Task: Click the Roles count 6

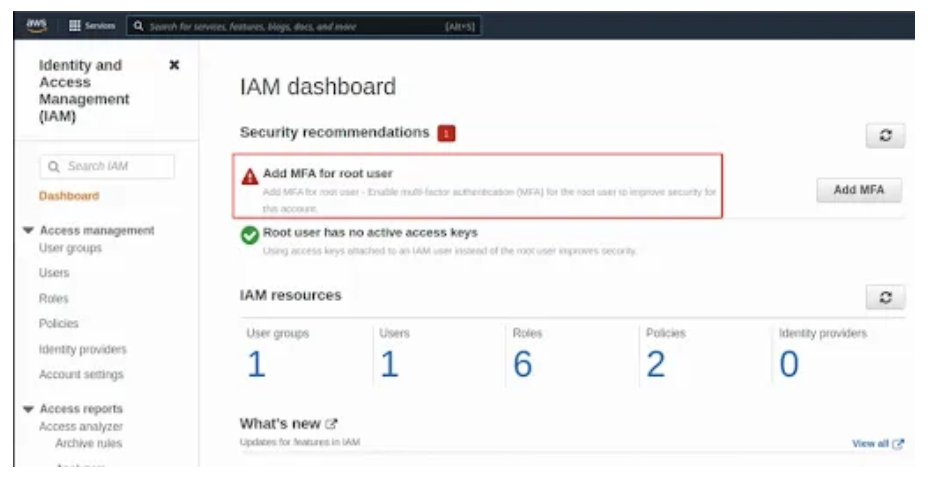Action: (523, 363)
